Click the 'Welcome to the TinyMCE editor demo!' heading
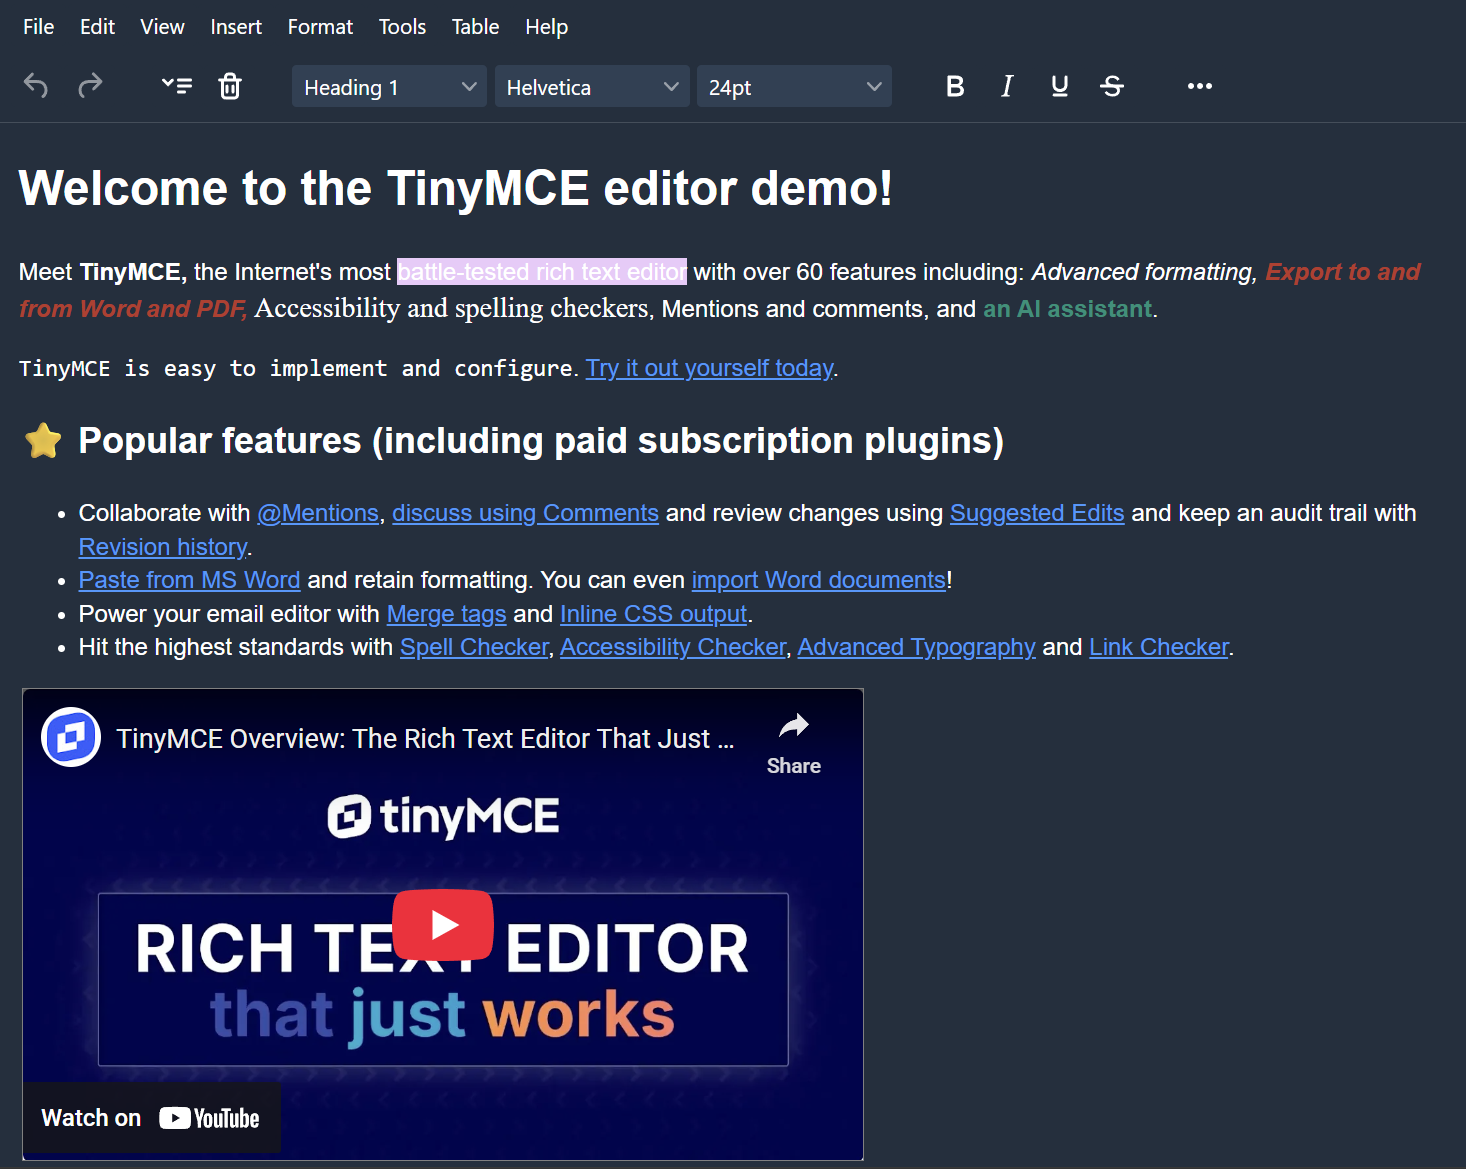Viewport: 1466px width, 1169px height. click(x=455, y=188)
